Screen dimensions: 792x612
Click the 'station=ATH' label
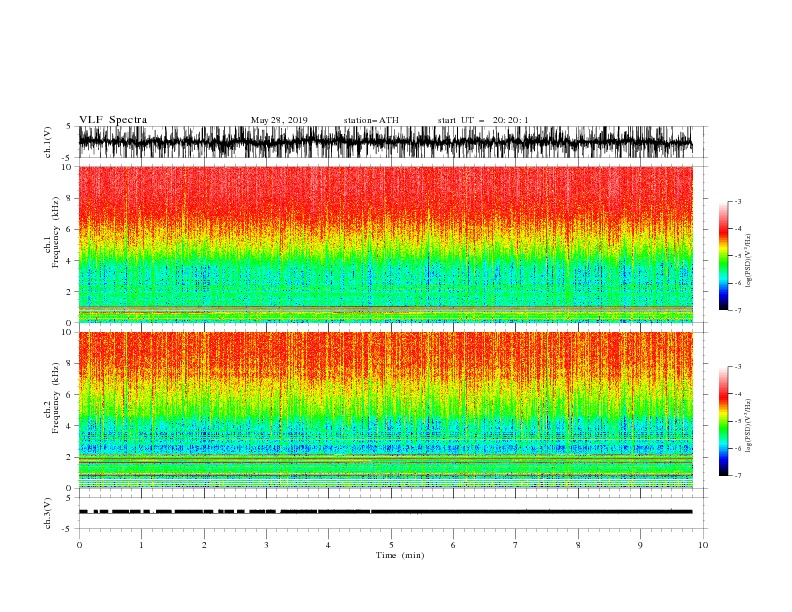pyautogui.click(x=371, y=120)
